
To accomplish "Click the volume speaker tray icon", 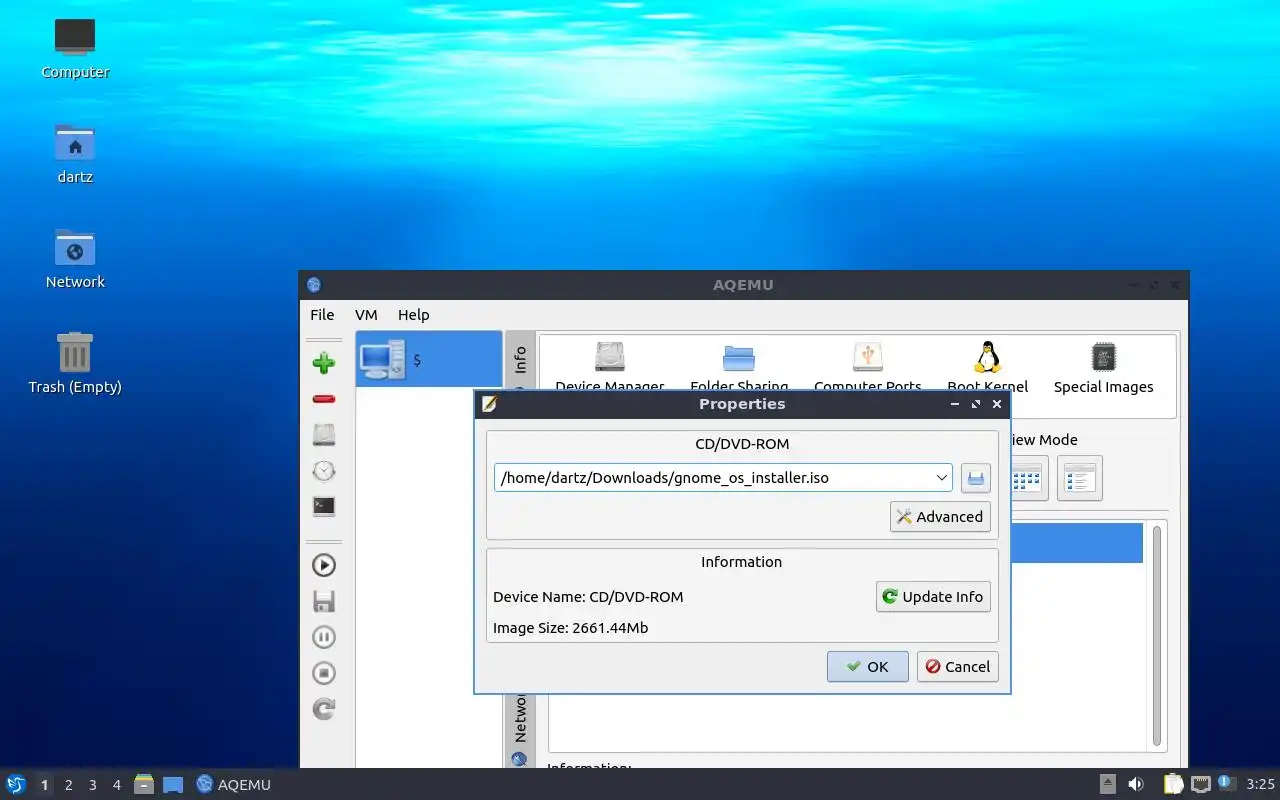I will point(1136,785).
